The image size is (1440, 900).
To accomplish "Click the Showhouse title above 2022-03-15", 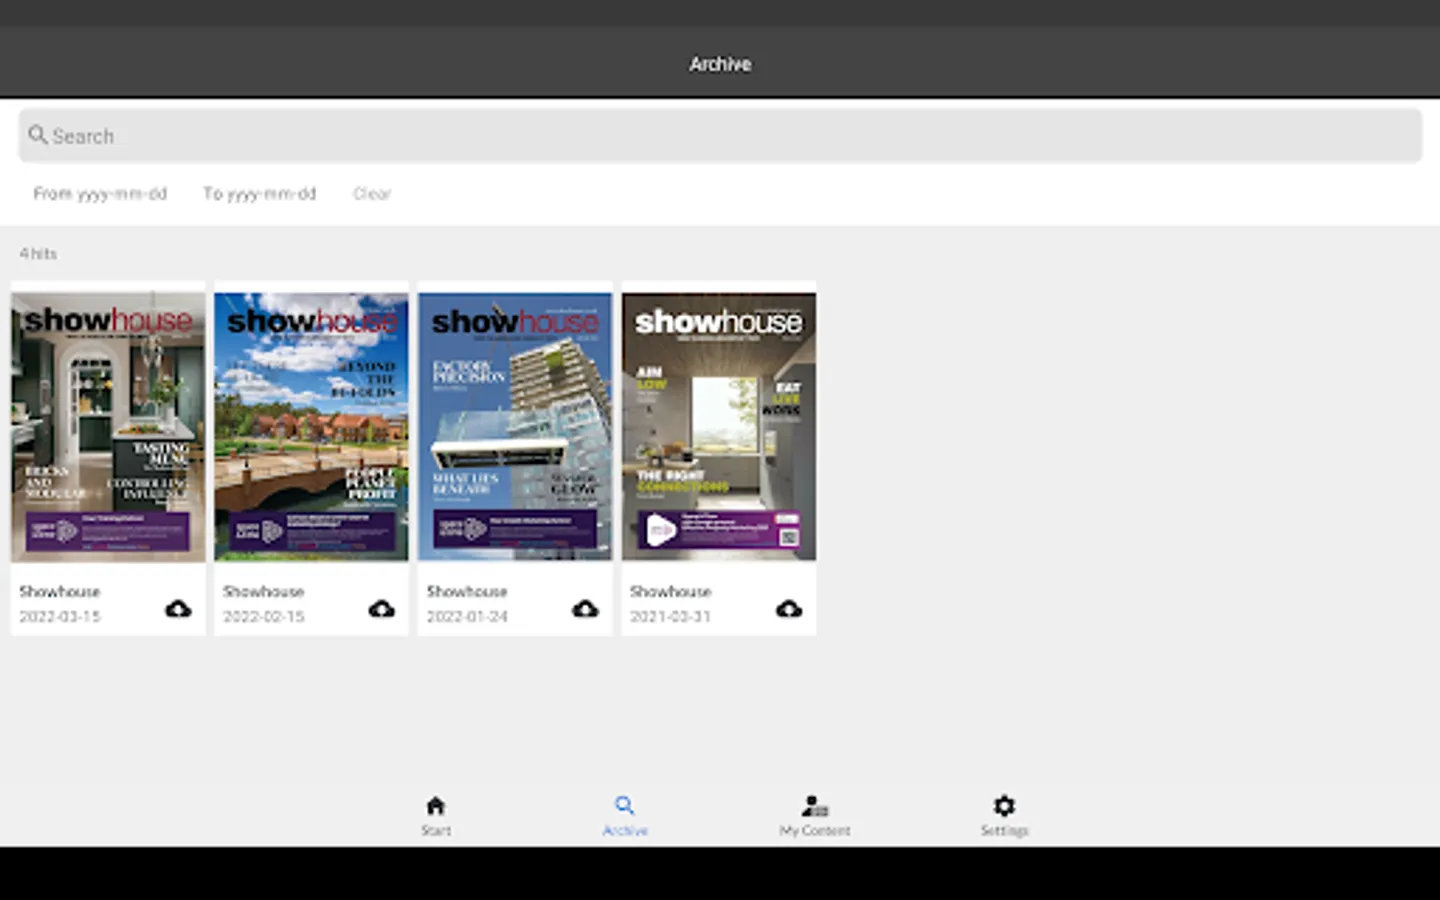I will click(60, 591).
